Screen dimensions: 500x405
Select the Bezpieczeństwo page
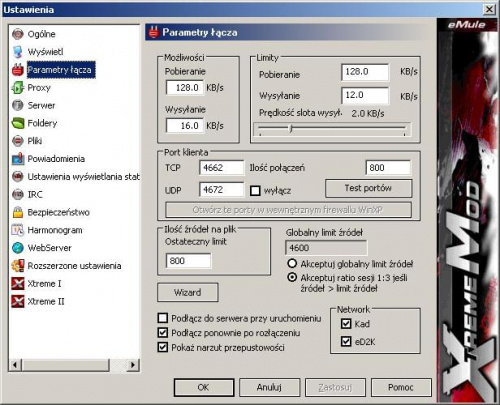(58, 212)
